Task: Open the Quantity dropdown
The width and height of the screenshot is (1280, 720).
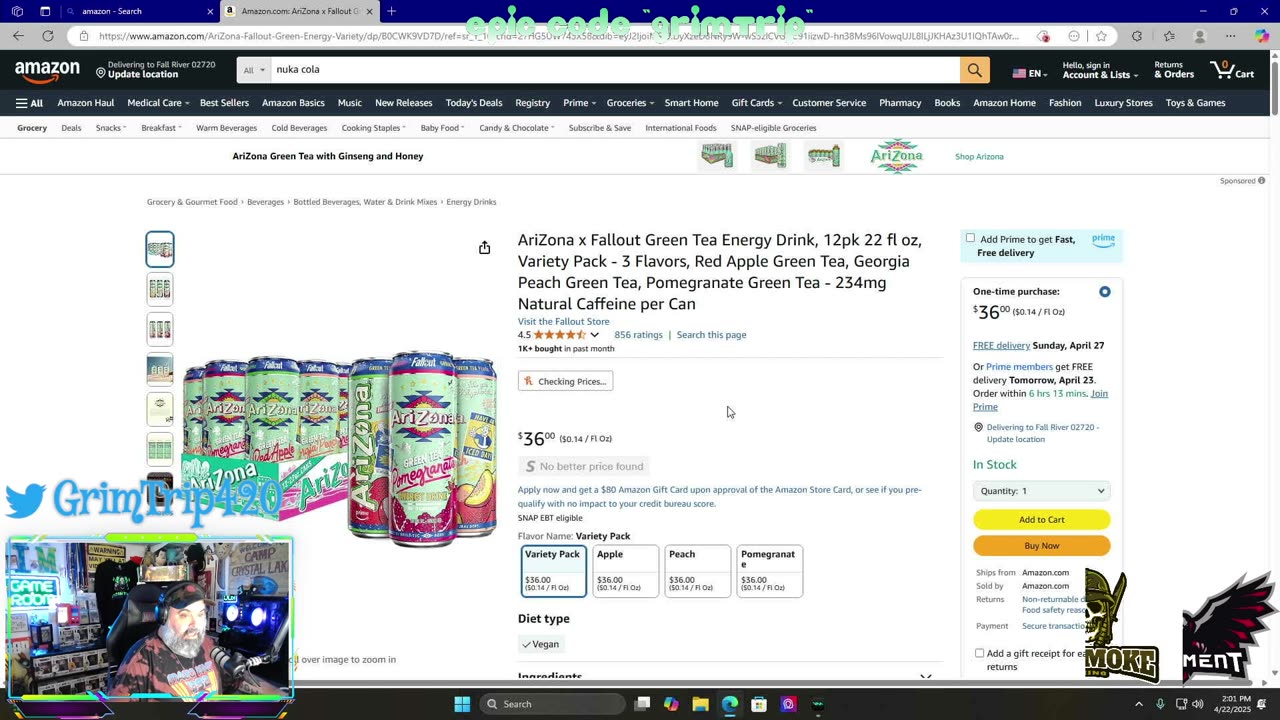Action: [1041, 491]
